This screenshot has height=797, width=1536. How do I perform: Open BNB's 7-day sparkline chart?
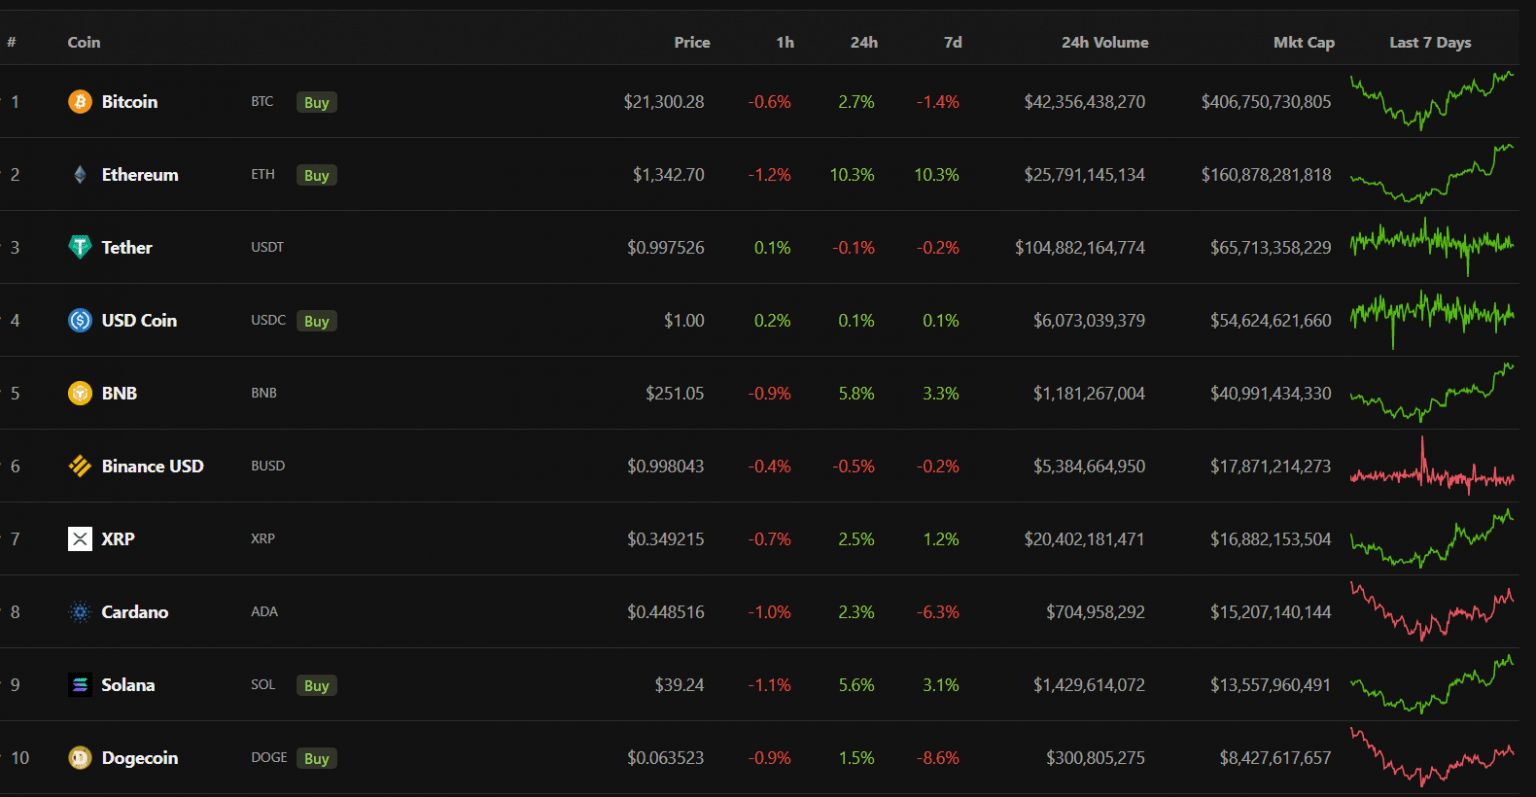click(1432, 392)
